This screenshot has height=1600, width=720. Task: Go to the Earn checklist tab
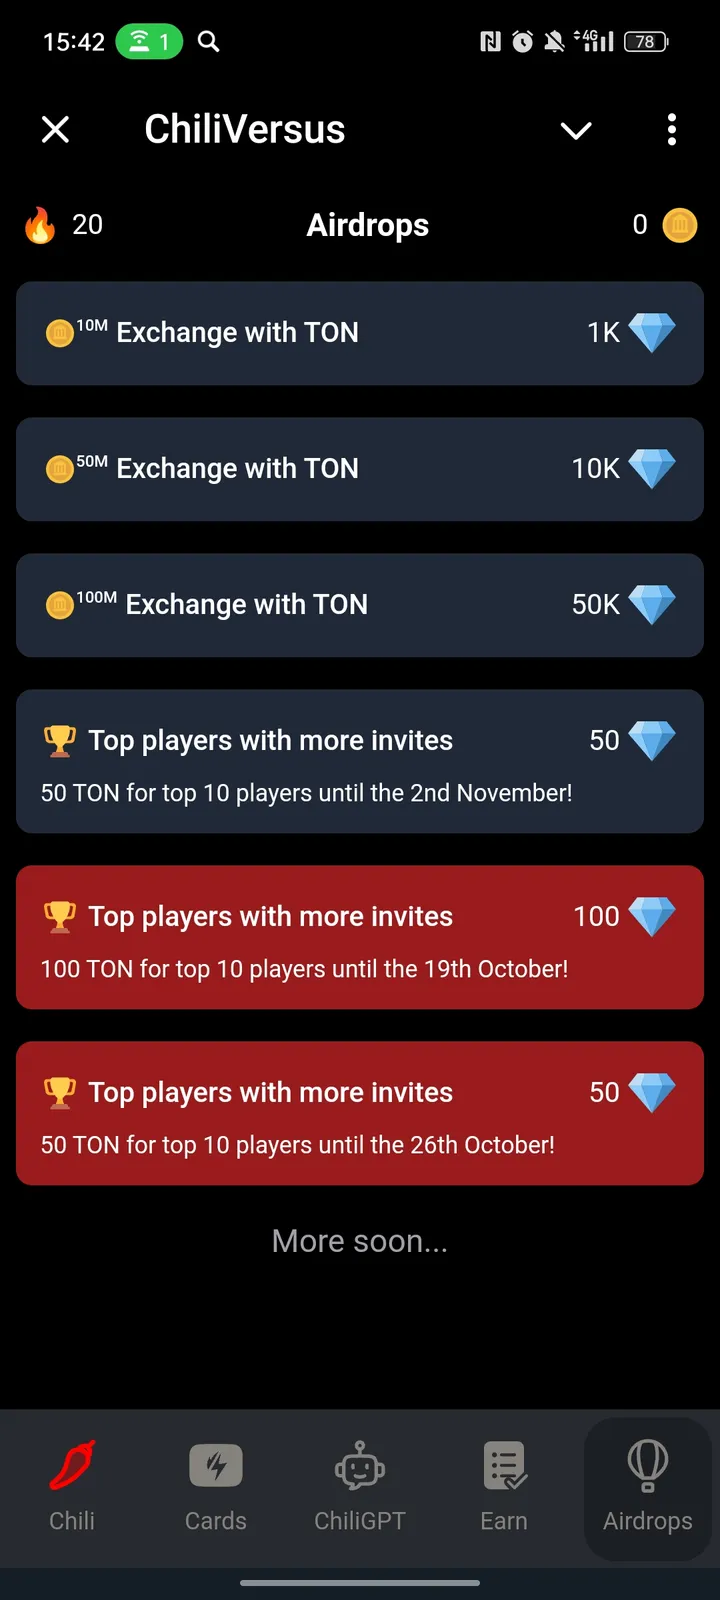(x=504, y=1486)
